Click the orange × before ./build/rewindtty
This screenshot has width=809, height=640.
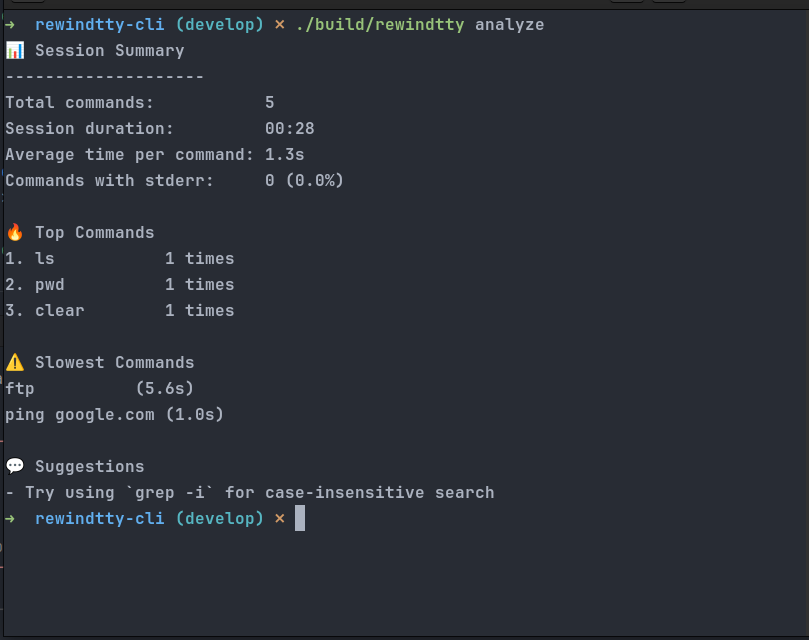click(279, 24)
